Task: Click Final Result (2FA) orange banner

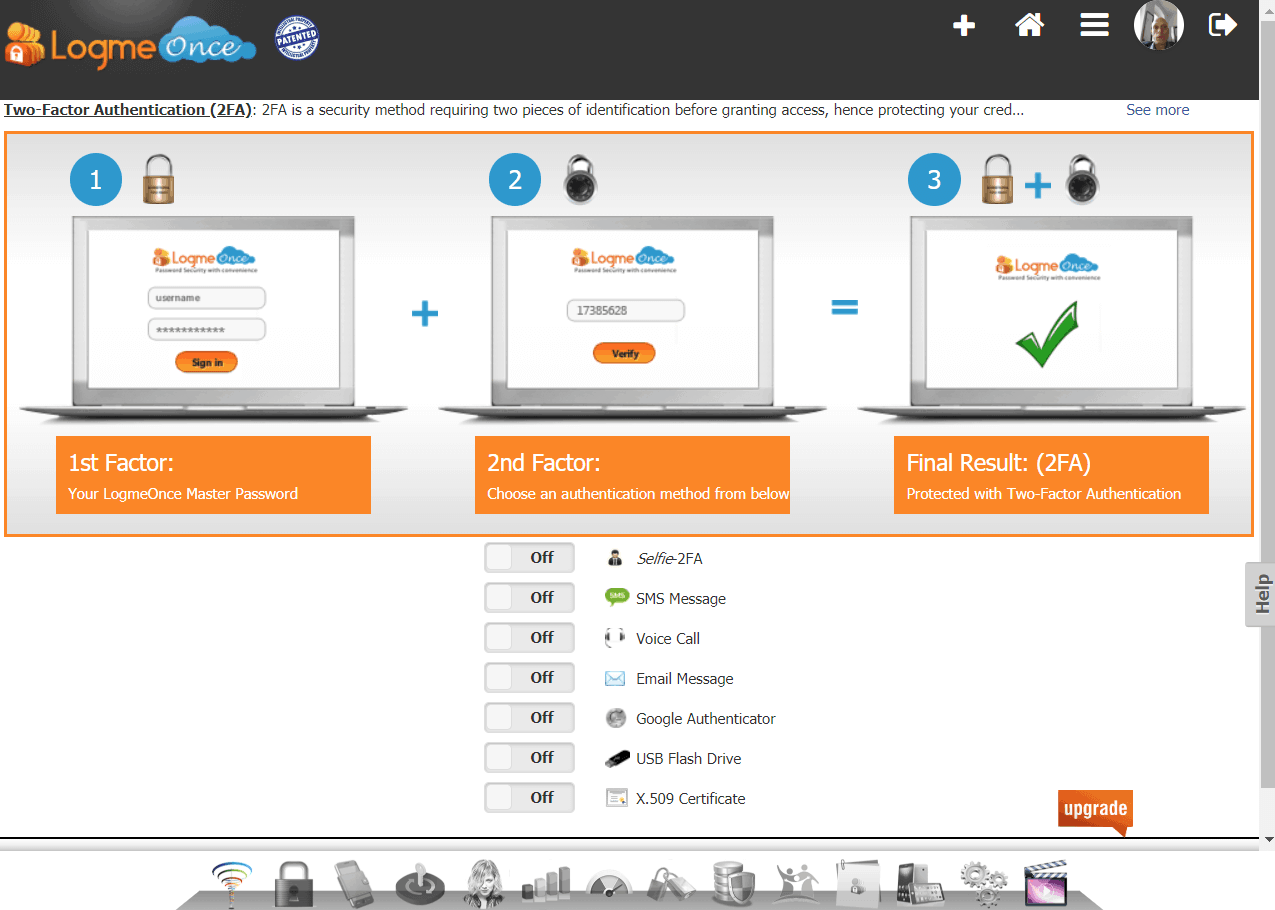Action: [x=1051, y=475]
